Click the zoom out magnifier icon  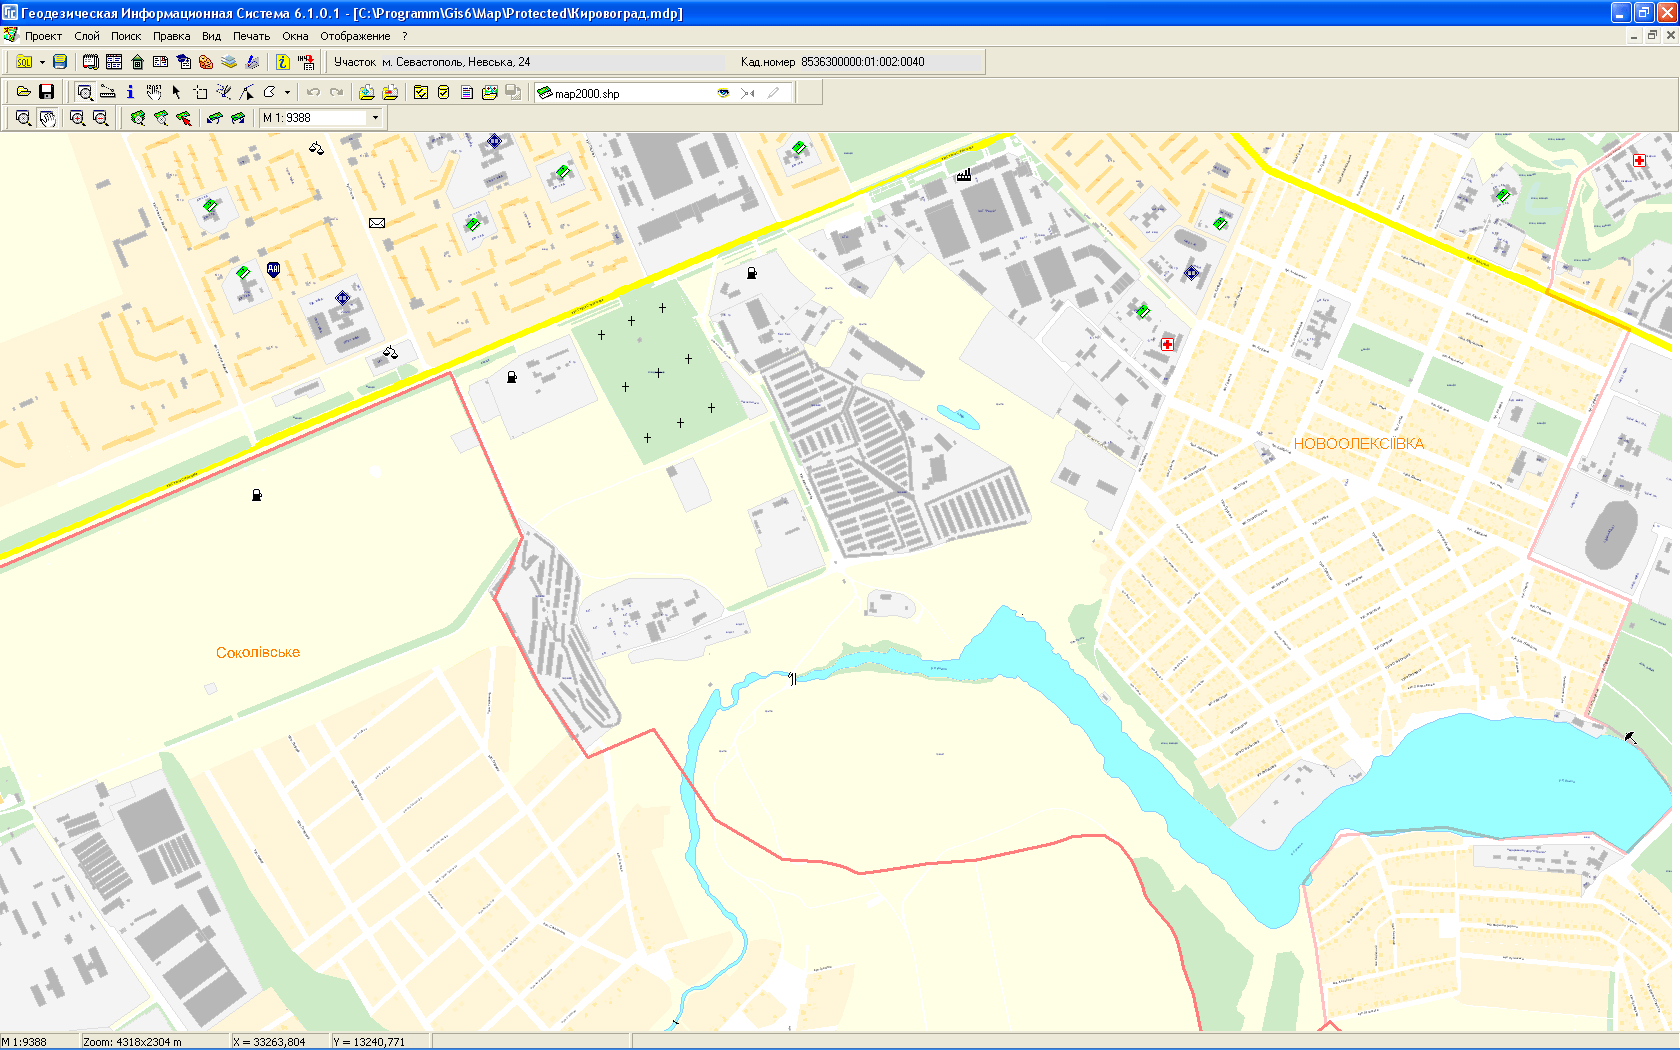[x=100, y=118]
